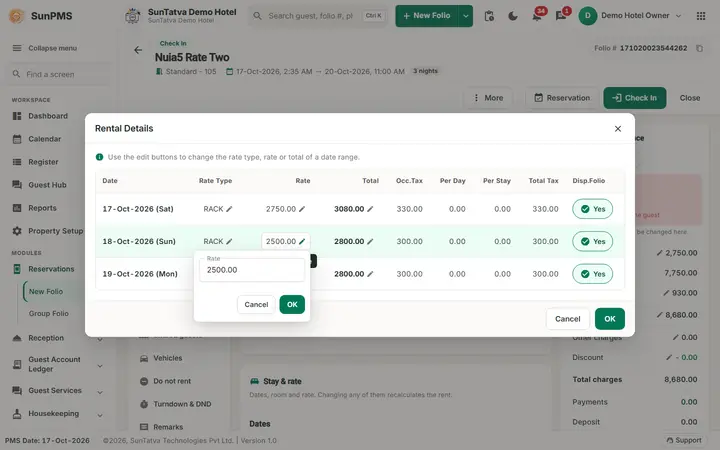Viewport: 720px width, 450px height.
Task: Click the Find a screen search field
Action: pos(59,74)
